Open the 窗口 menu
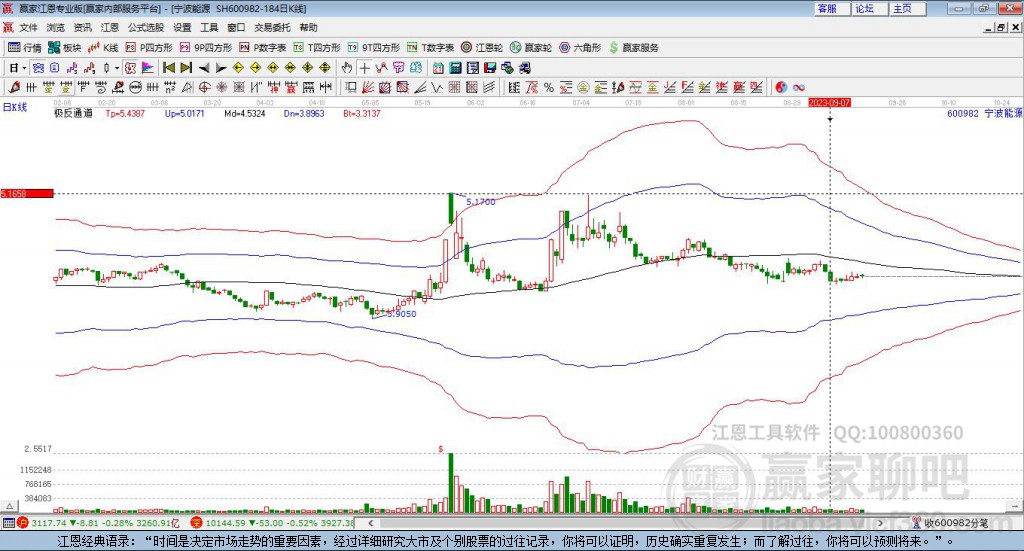This screenshot has height=551, width=1024. point(236,27)
